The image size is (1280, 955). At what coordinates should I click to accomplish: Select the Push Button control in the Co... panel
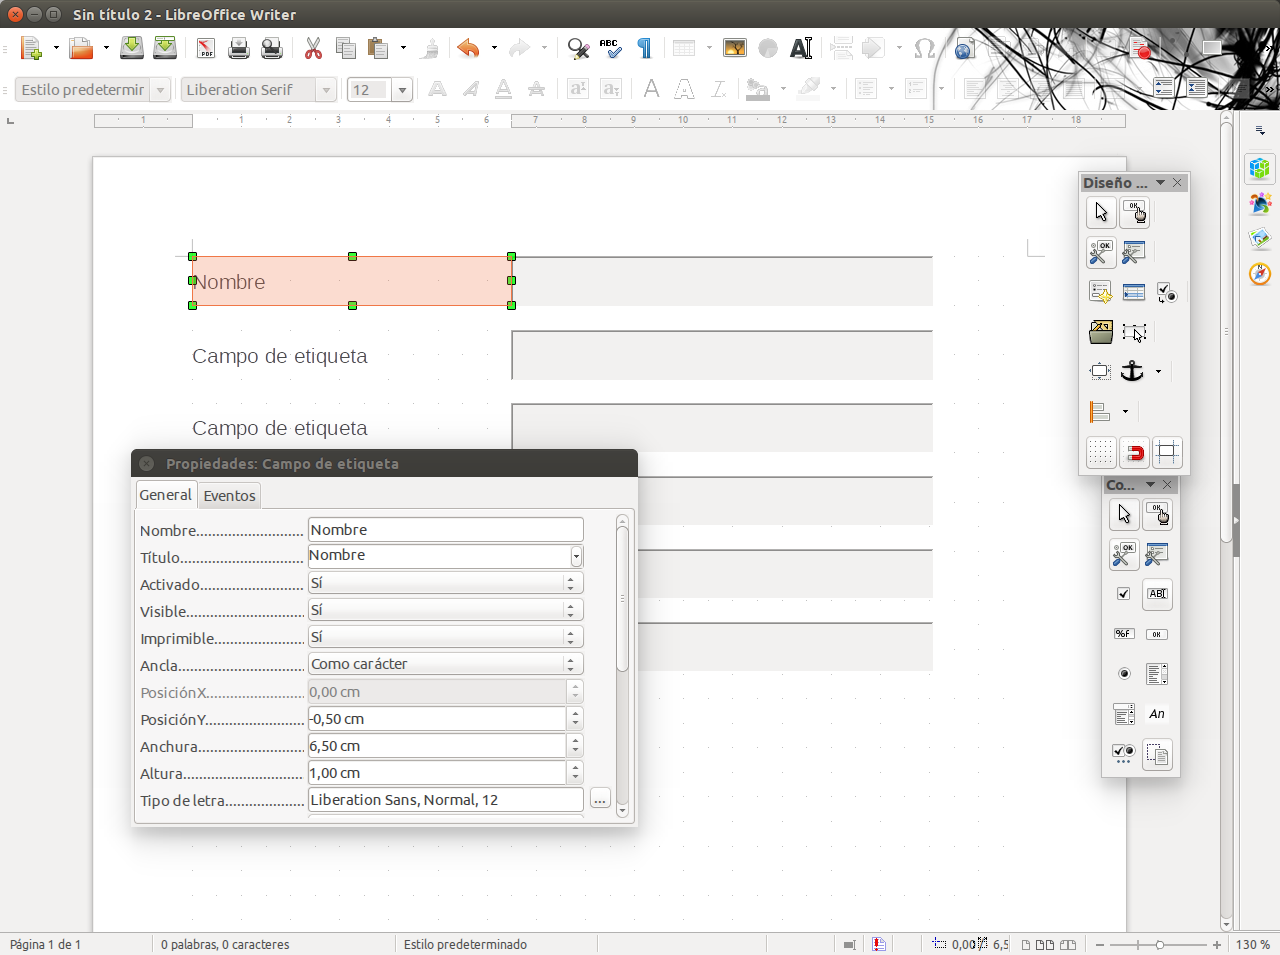point(1157,634)
